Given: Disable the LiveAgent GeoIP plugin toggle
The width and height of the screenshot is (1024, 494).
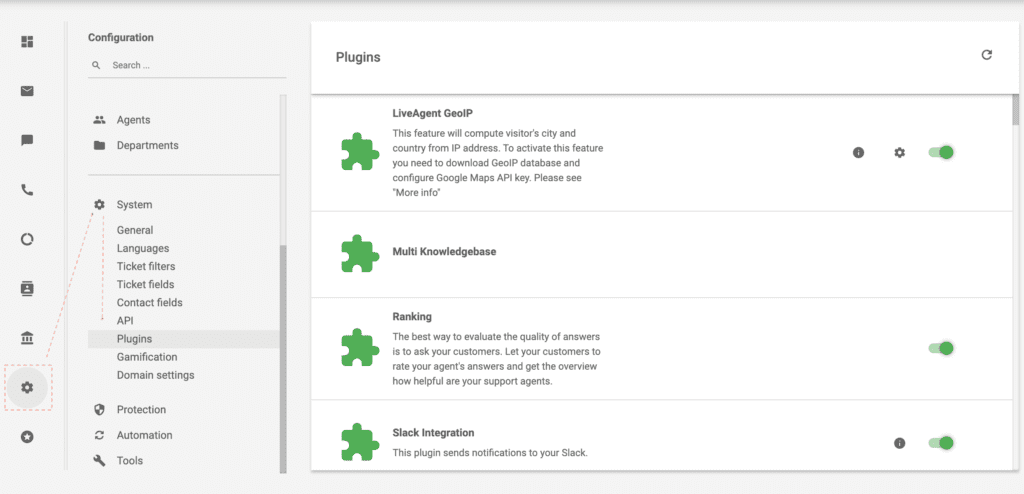Looking at the screenshot, I should pos(941,152).
